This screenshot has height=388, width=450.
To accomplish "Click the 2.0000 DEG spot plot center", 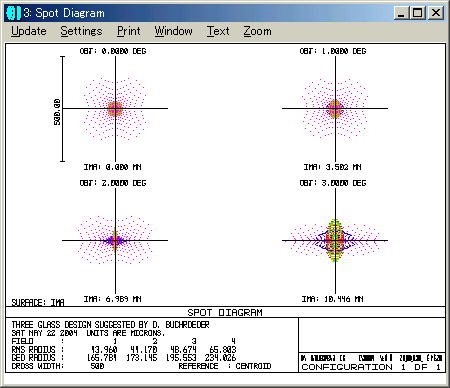I will click(x=115, y=240).
